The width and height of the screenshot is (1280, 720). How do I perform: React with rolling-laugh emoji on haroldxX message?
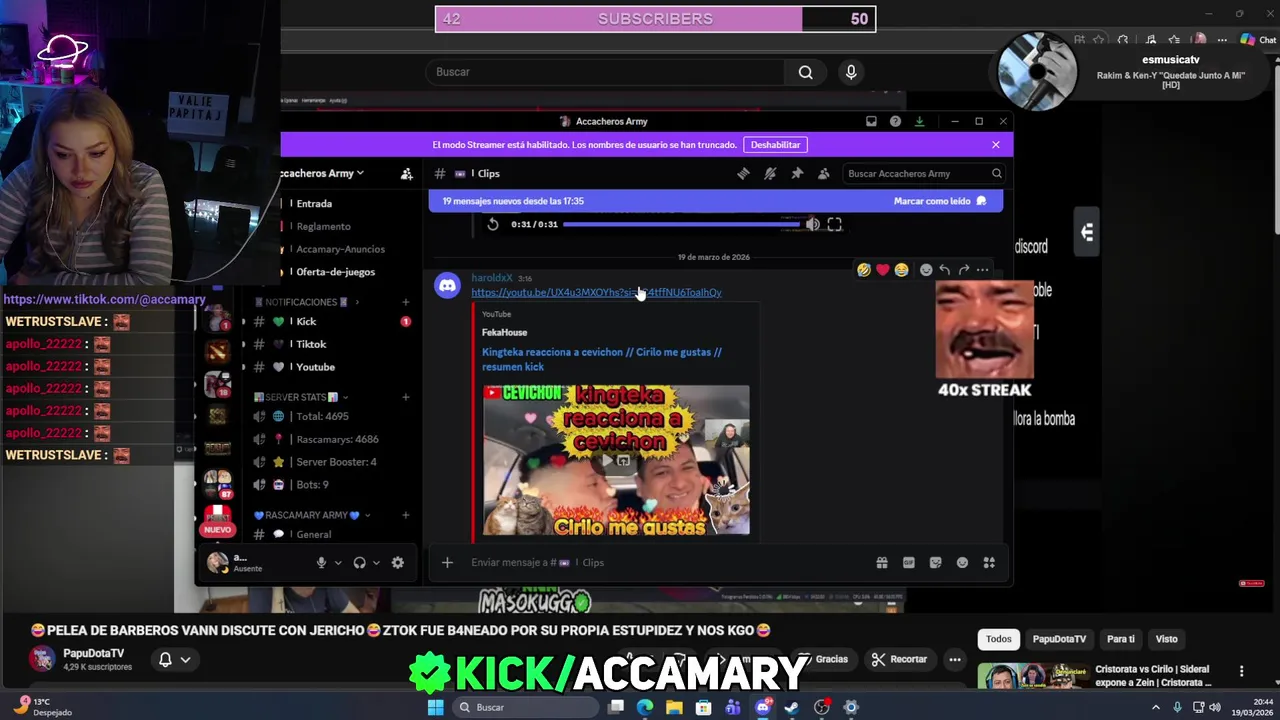tap(864, 269)
